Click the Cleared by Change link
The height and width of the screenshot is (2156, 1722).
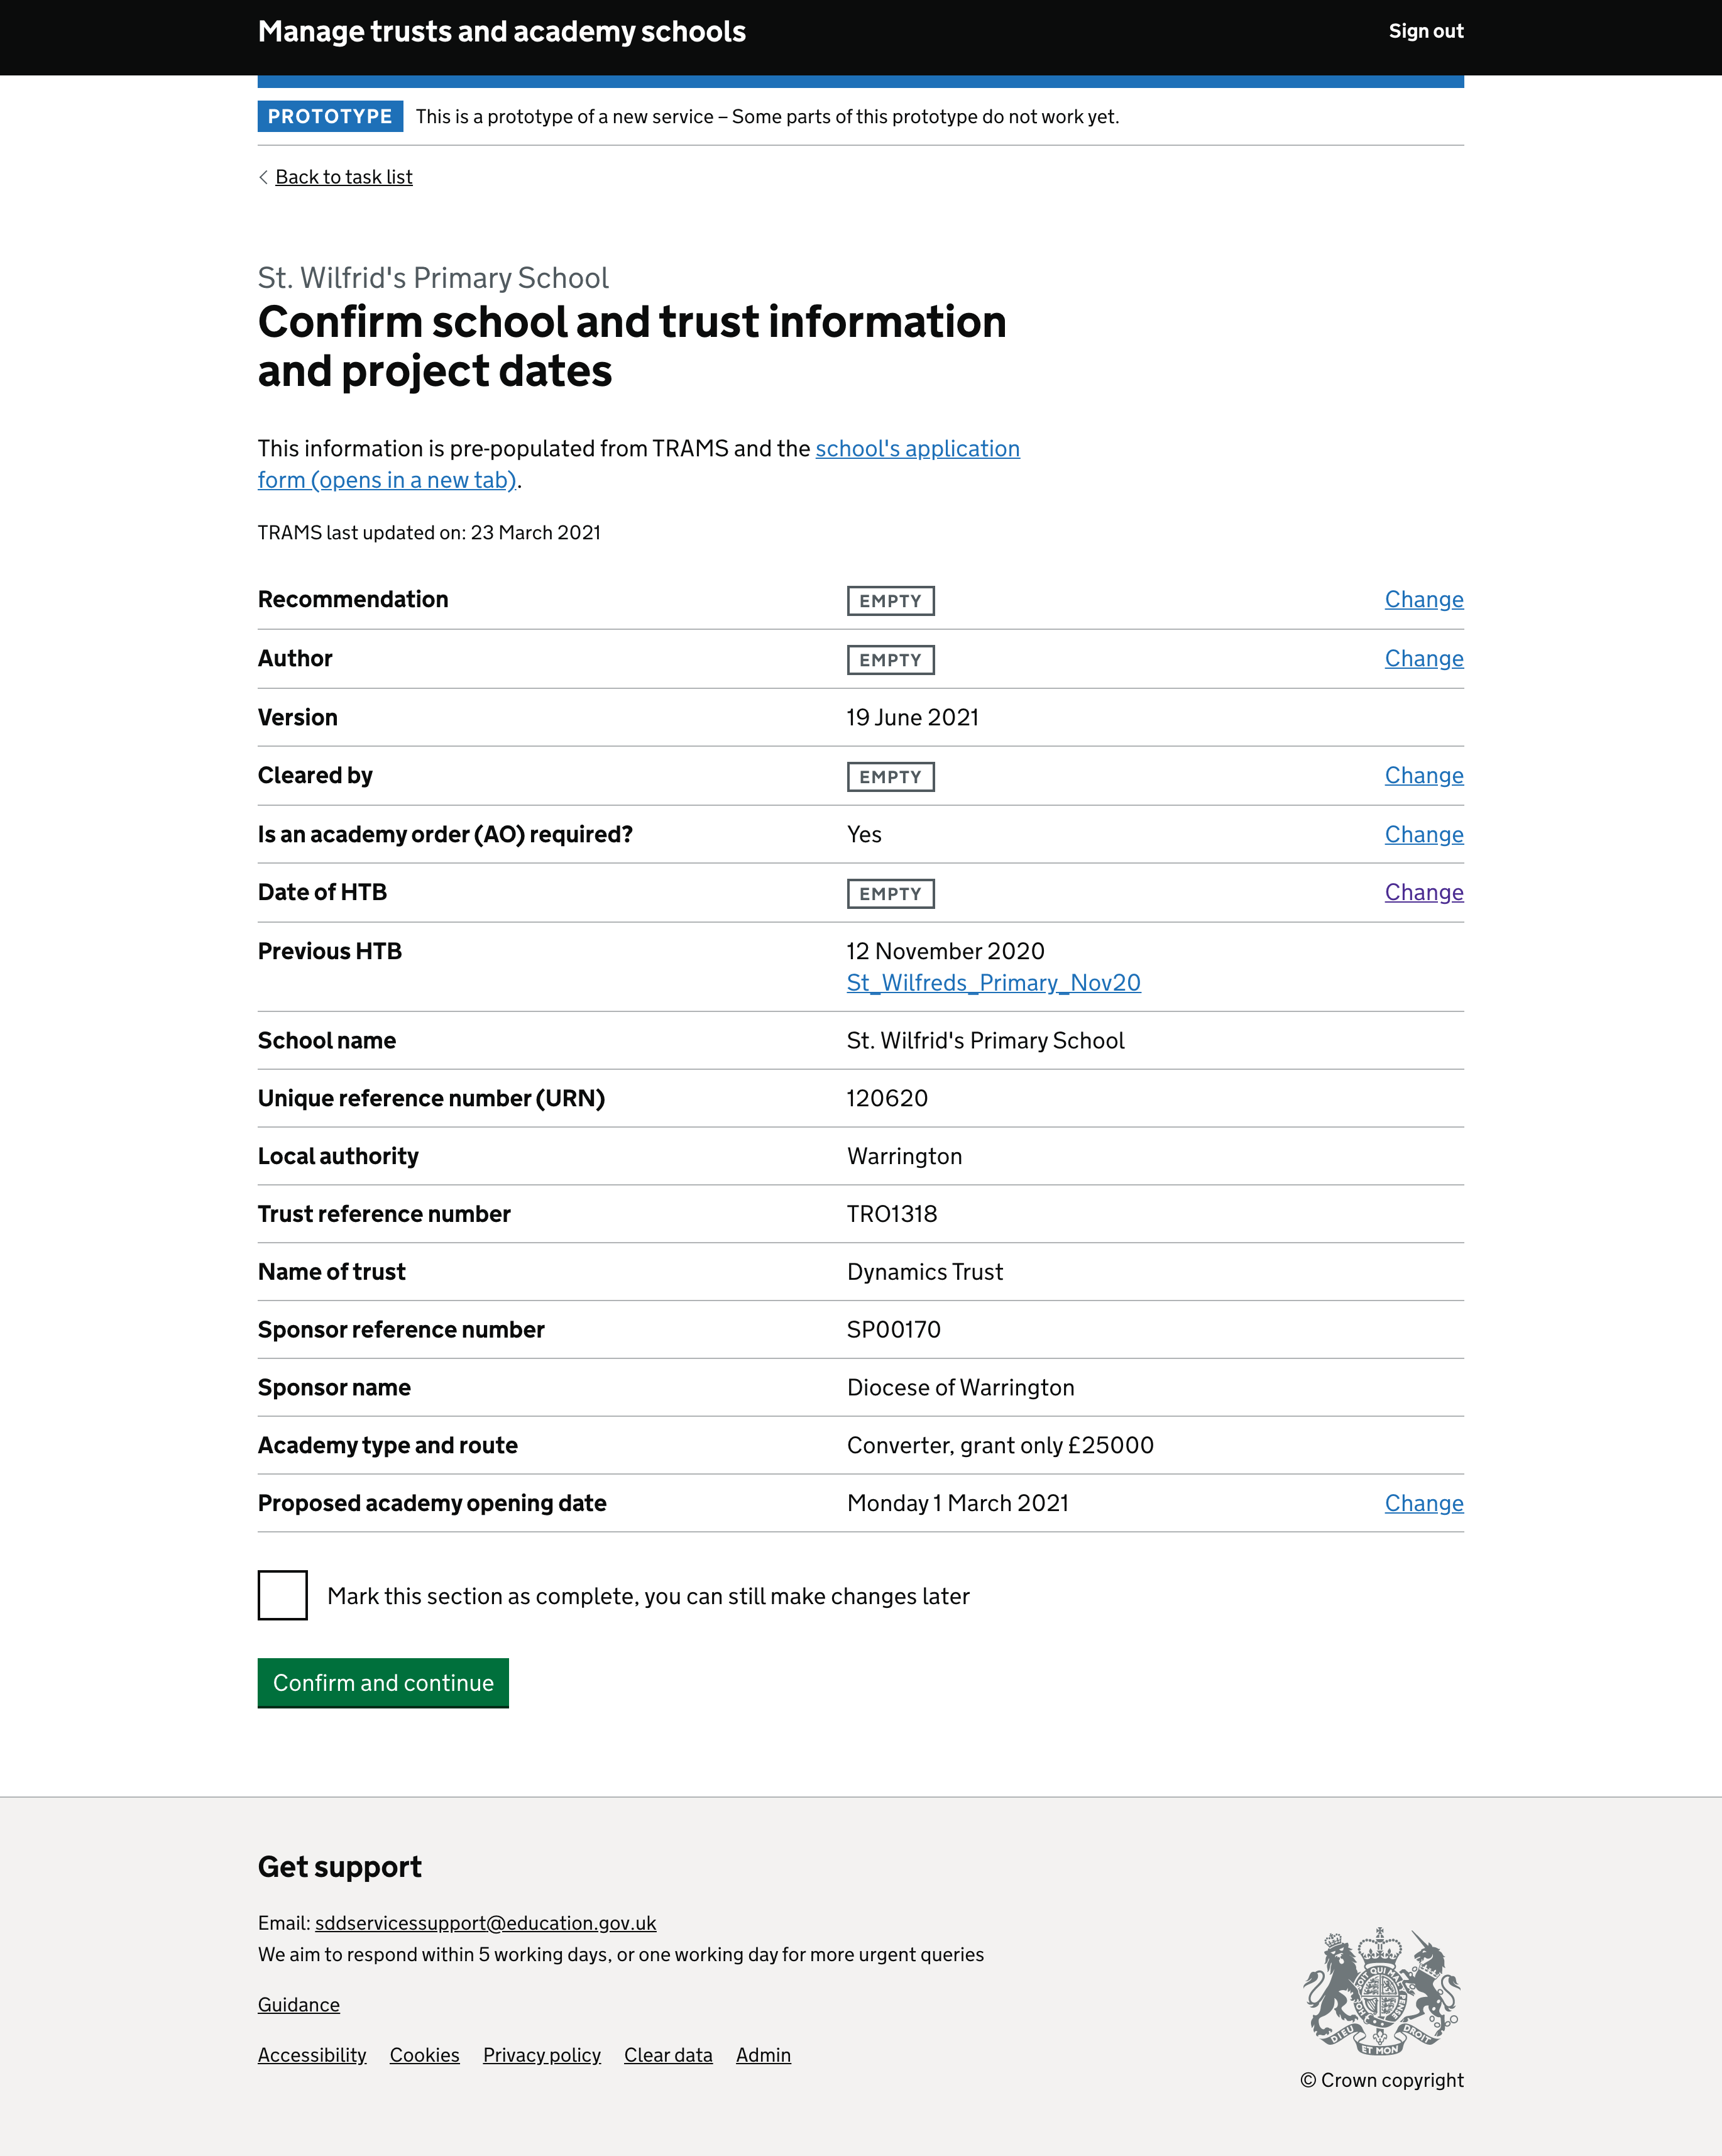click(x=1423, y=775)
